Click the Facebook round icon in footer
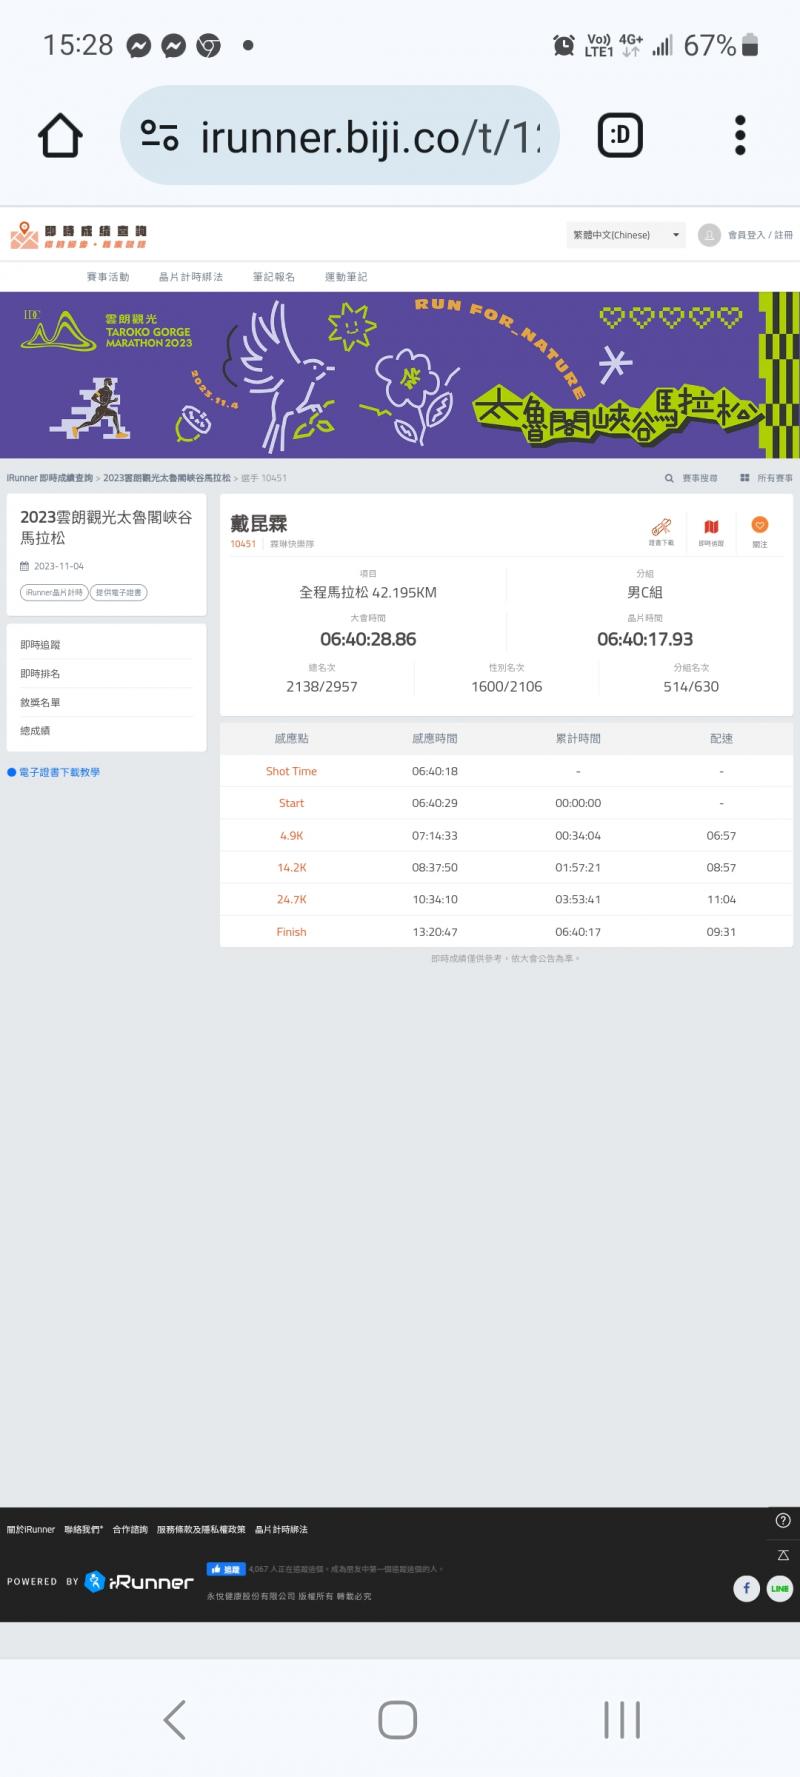The image size is (800, 1777). pos(746,1588)
